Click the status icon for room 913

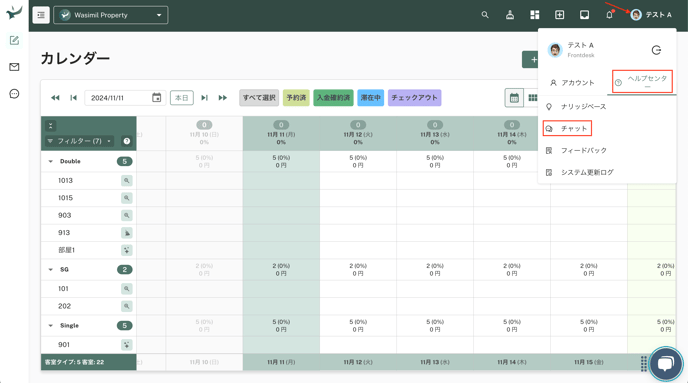(126, 233)
